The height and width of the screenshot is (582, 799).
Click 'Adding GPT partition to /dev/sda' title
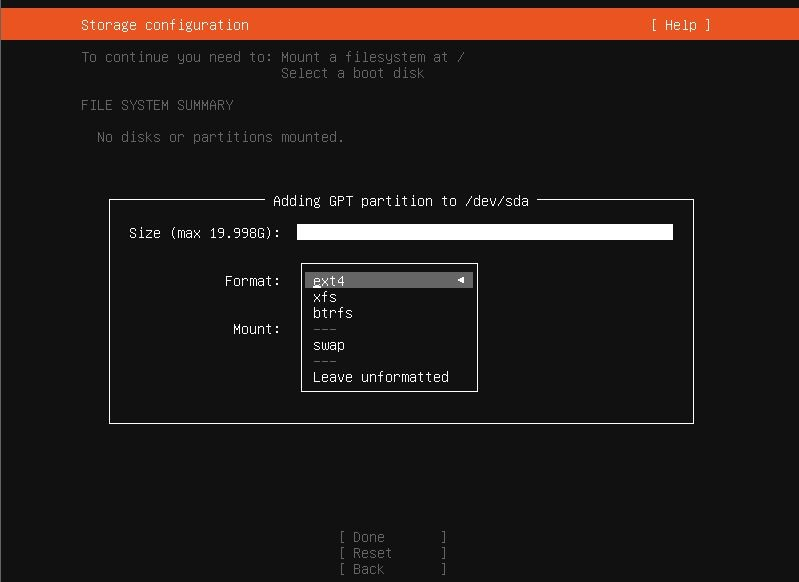401,201
